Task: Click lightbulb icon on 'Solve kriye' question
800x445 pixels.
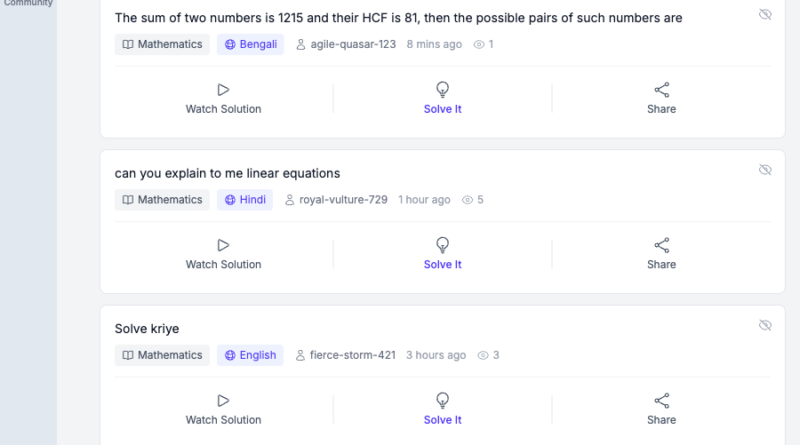Action: click(x=442, y=400)
